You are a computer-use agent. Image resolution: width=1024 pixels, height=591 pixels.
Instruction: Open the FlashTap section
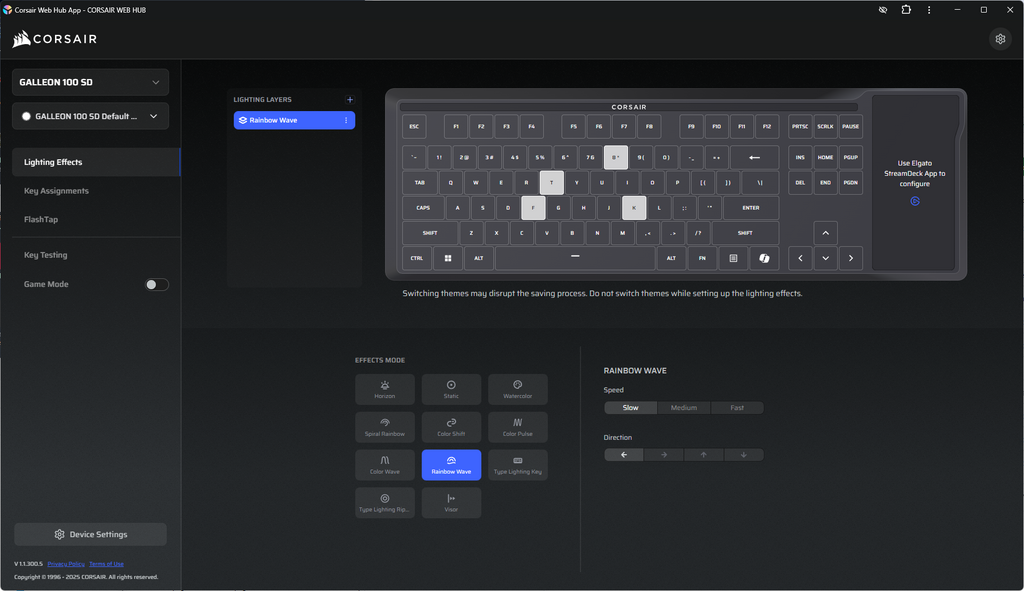(41, 219)
